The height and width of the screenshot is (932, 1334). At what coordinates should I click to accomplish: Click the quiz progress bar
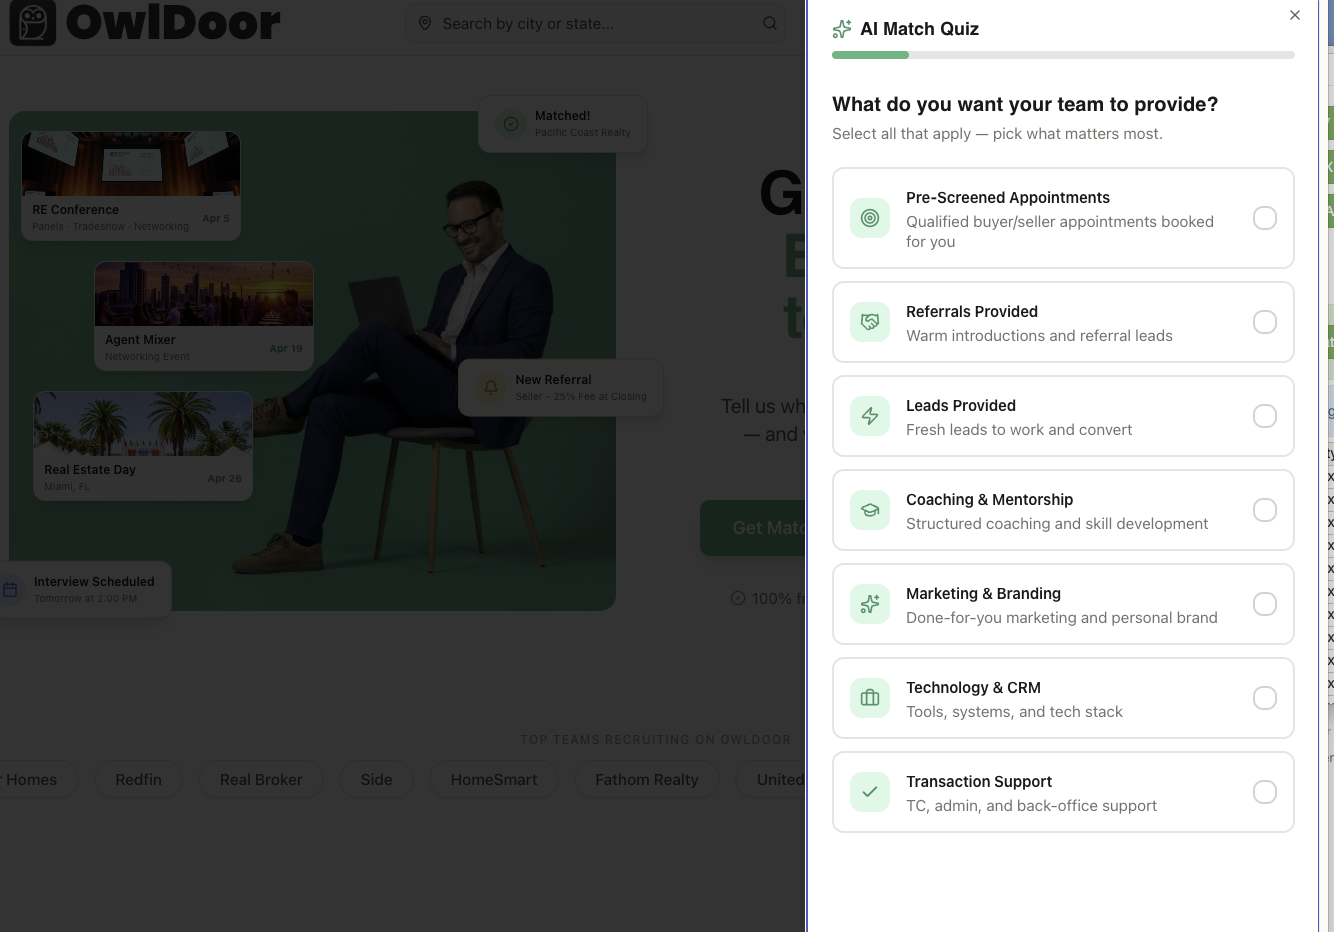[x=1063, y=55]
